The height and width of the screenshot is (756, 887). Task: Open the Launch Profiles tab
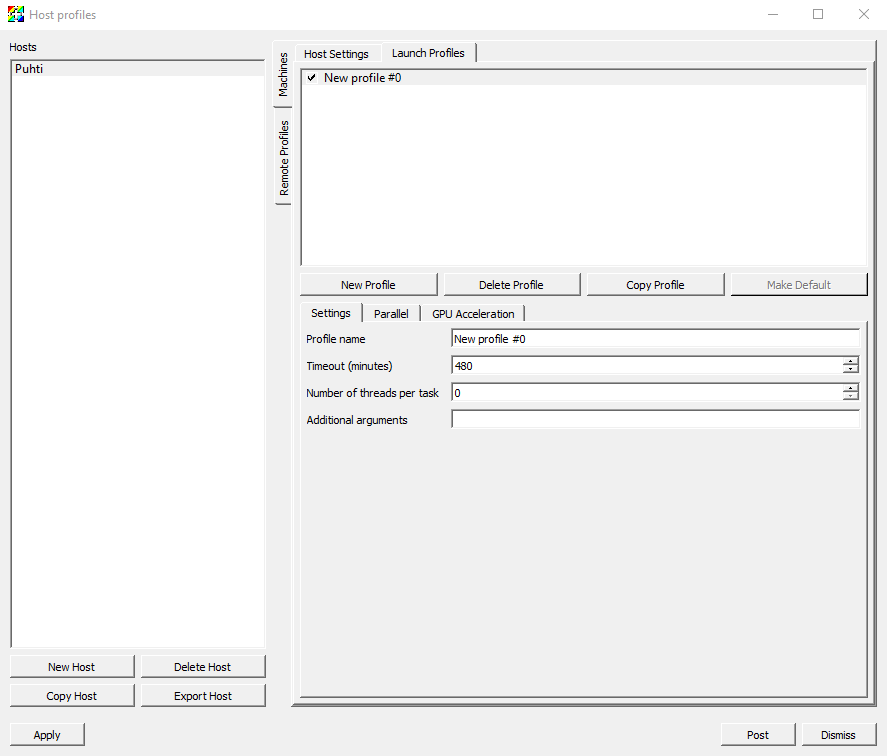428,53
